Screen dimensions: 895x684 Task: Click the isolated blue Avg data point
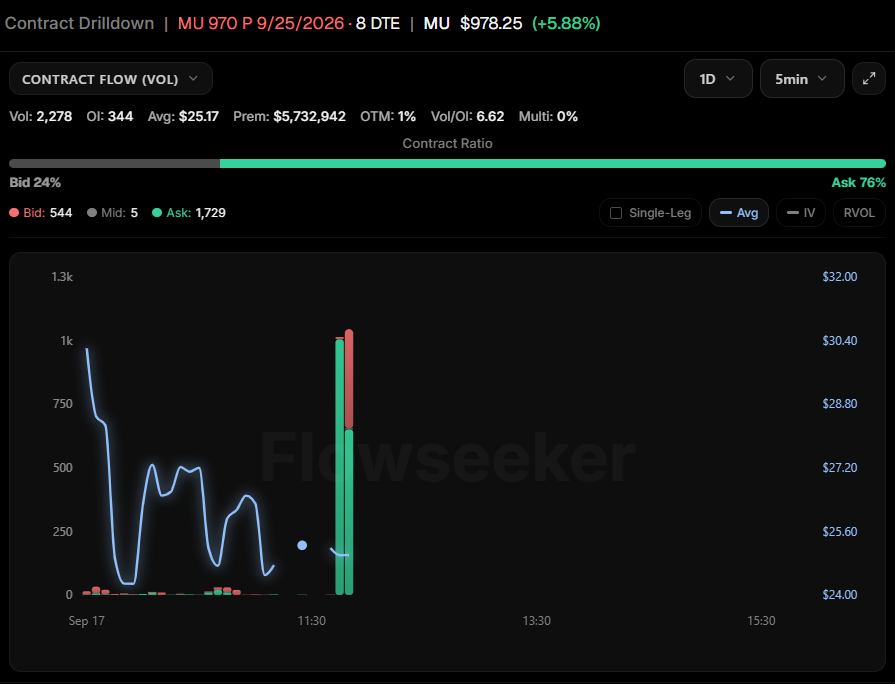pos(302,545)
